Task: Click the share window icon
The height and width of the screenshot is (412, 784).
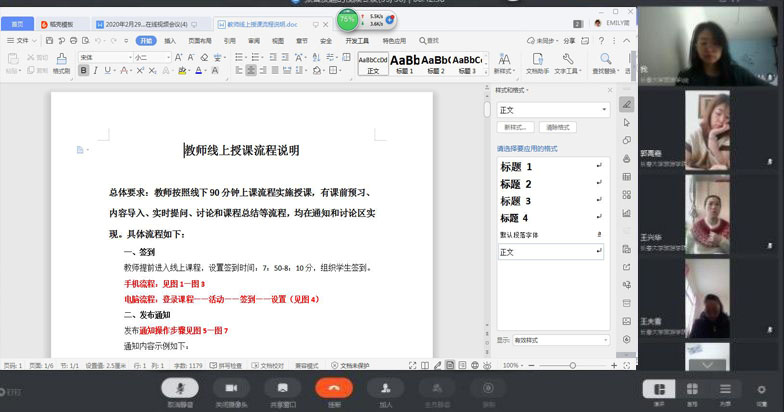Action: (283, 388)
